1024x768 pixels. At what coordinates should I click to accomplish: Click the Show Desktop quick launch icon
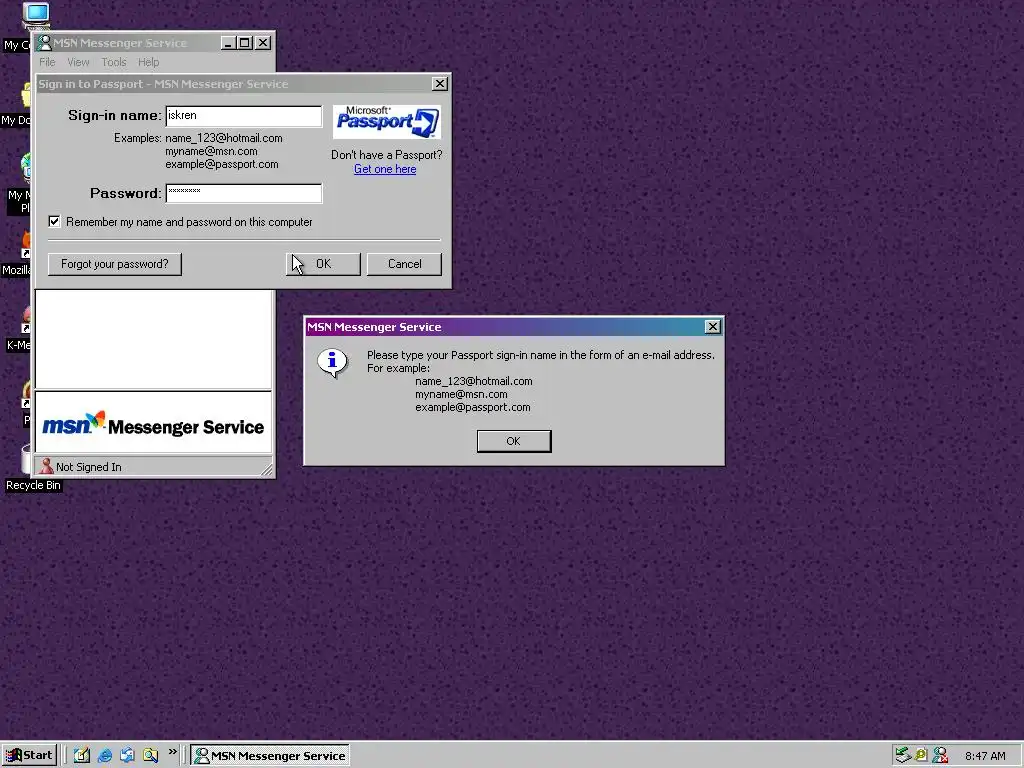82,756
